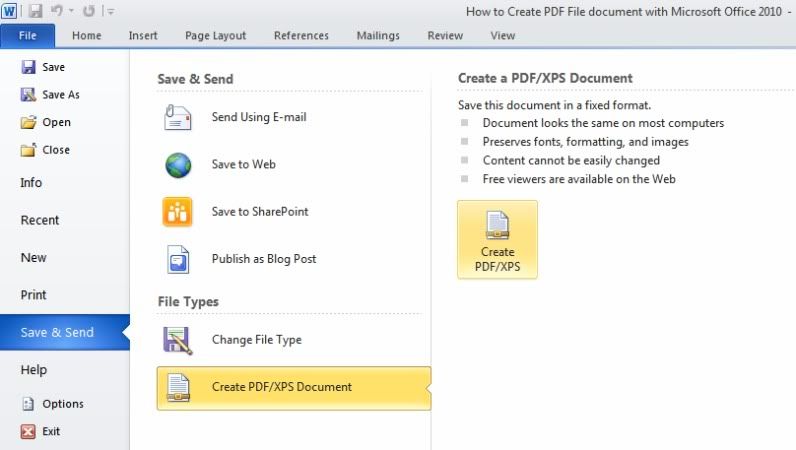
Task: Click Exit to quit Word
Action: 50,431
